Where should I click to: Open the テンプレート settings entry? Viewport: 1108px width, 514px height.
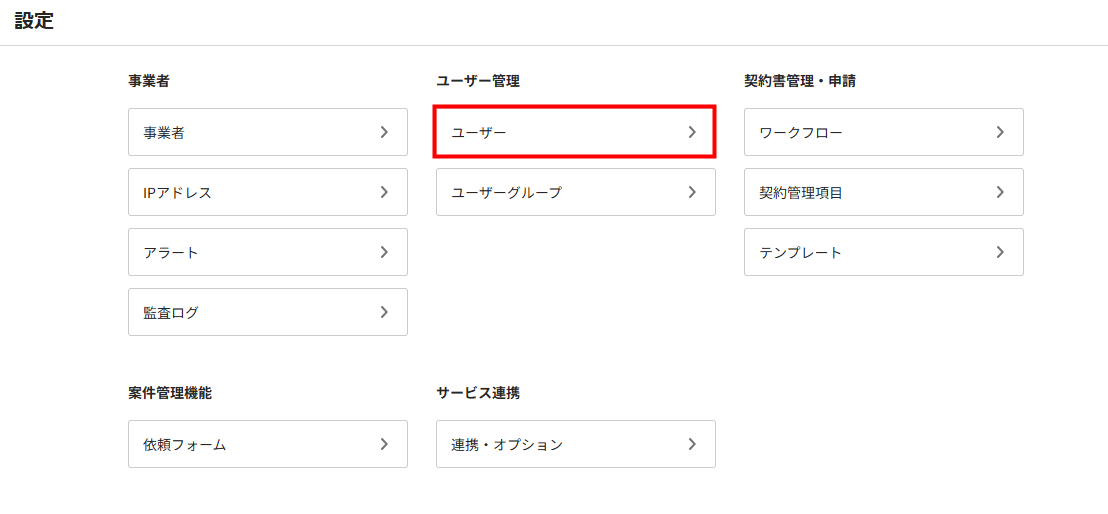coord(884,252)
